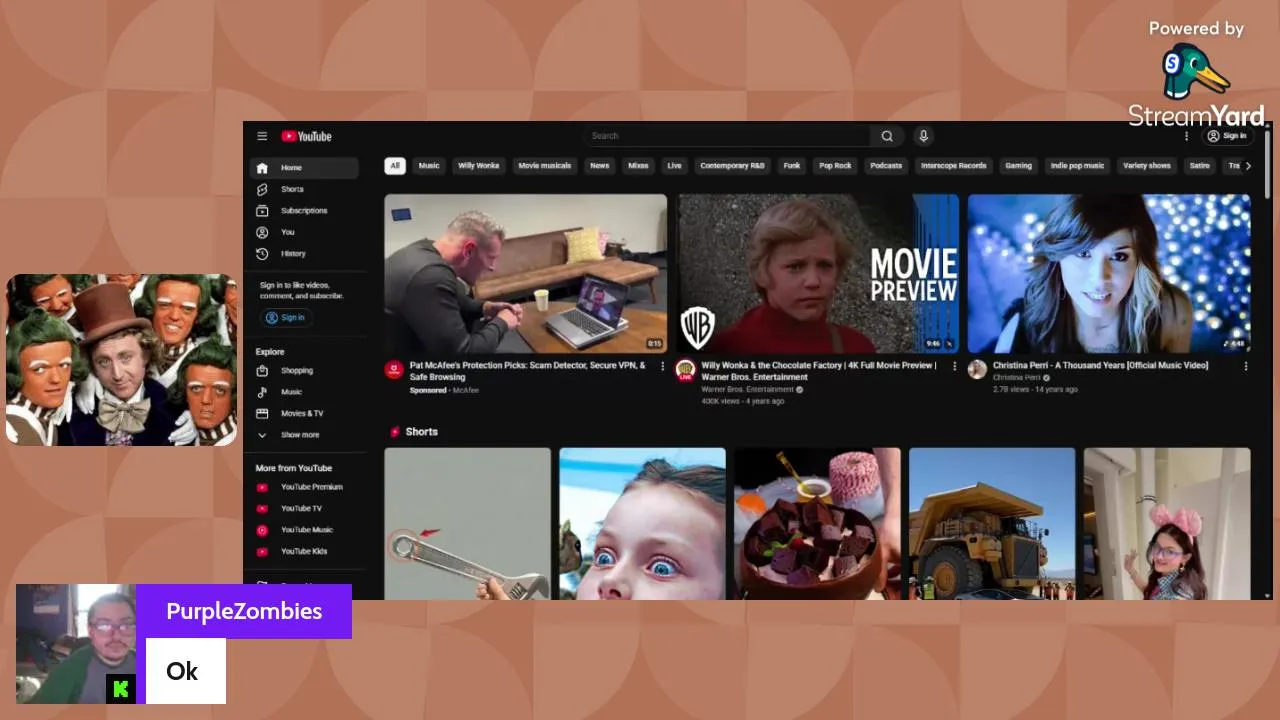Open the Warner Bros. Entertainment channel name

pos(747,390)
